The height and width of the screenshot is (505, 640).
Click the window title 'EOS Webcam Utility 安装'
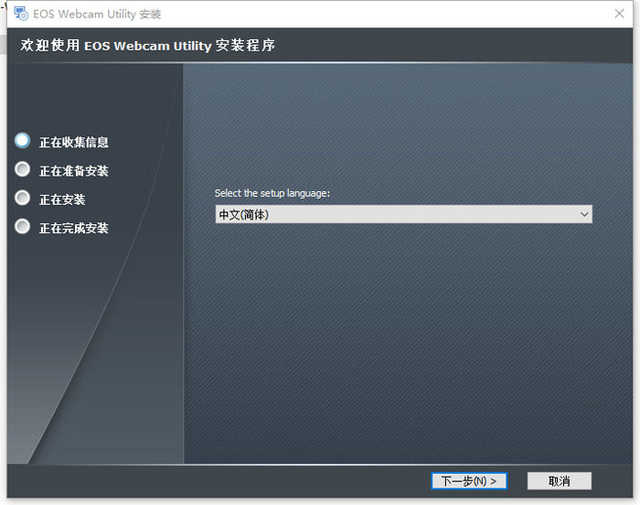click(x=97, y=14)
